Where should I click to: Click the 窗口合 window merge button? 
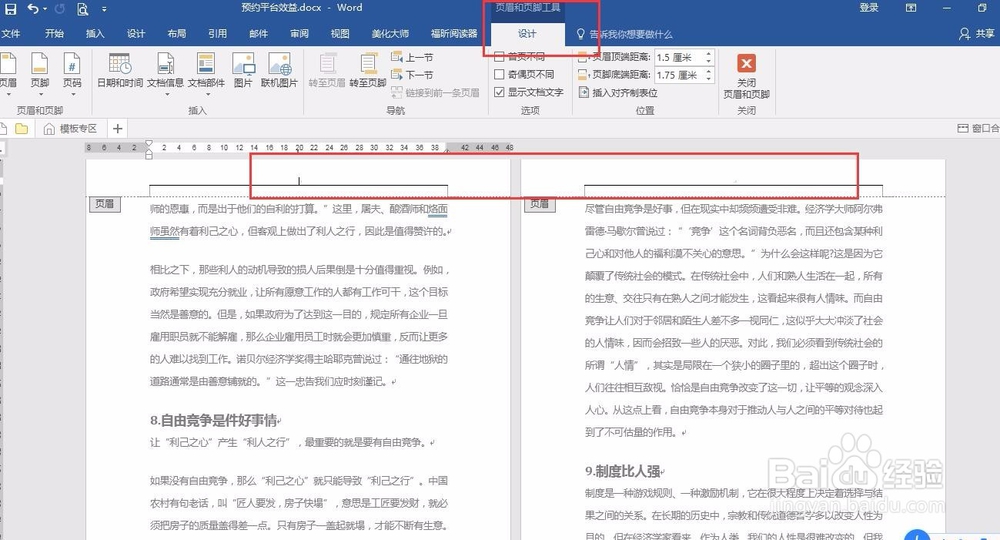click(x=978, y=128)
